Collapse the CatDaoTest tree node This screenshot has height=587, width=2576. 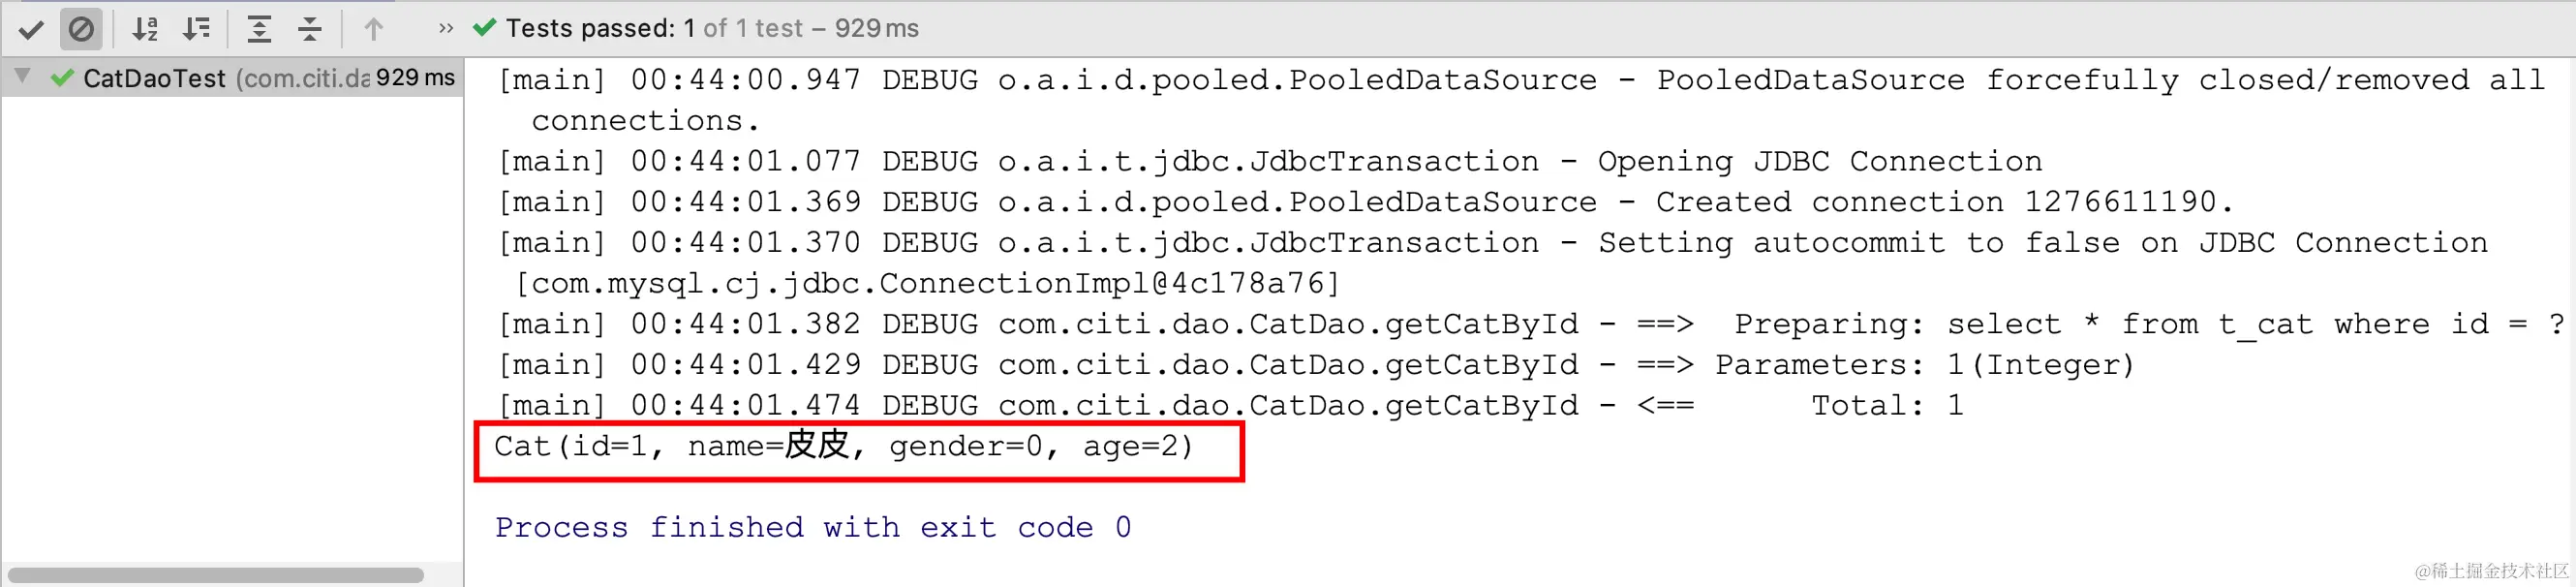tap(23, 76)
